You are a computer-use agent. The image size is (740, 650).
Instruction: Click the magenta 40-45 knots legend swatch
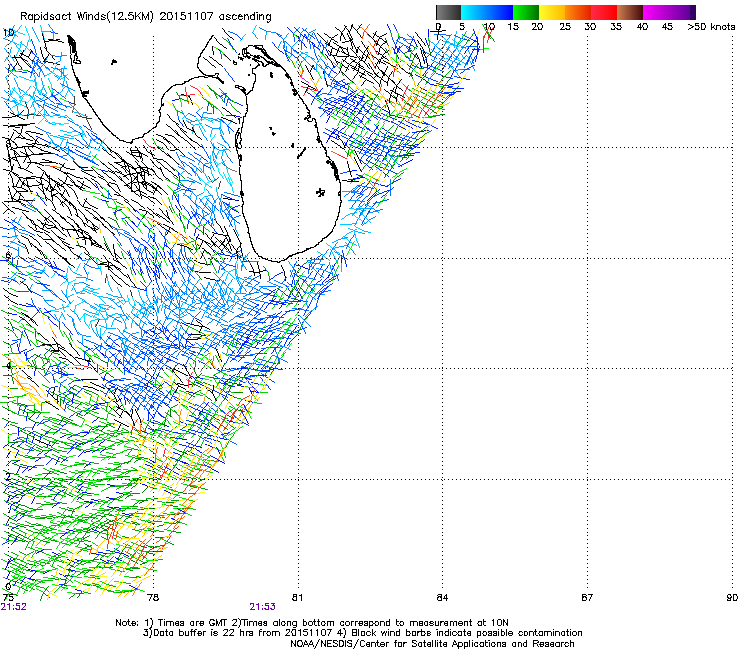[x=656, y=12]
